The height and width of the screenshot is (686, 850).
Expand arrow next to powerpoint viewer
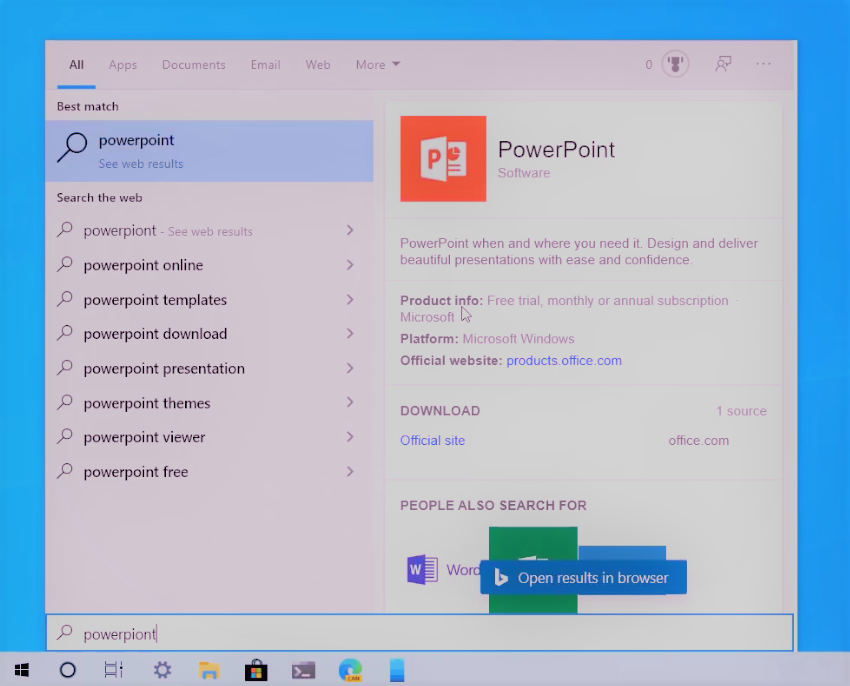tap(350, 437)
